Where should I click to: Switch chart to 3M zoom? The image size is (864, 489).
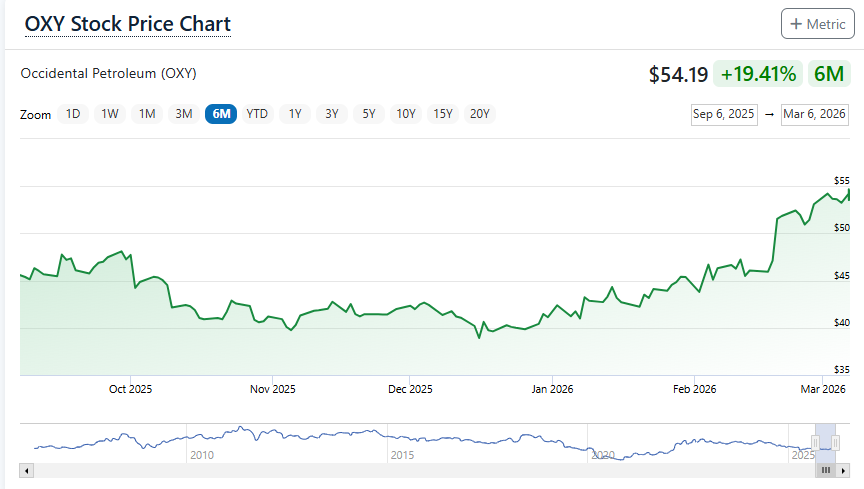point(184,114)
